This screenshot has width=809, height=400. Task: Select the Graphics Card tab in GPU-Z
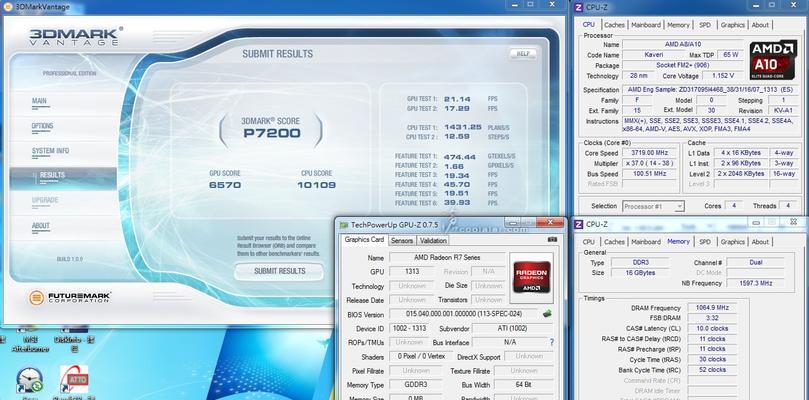(x=364, y=240)
